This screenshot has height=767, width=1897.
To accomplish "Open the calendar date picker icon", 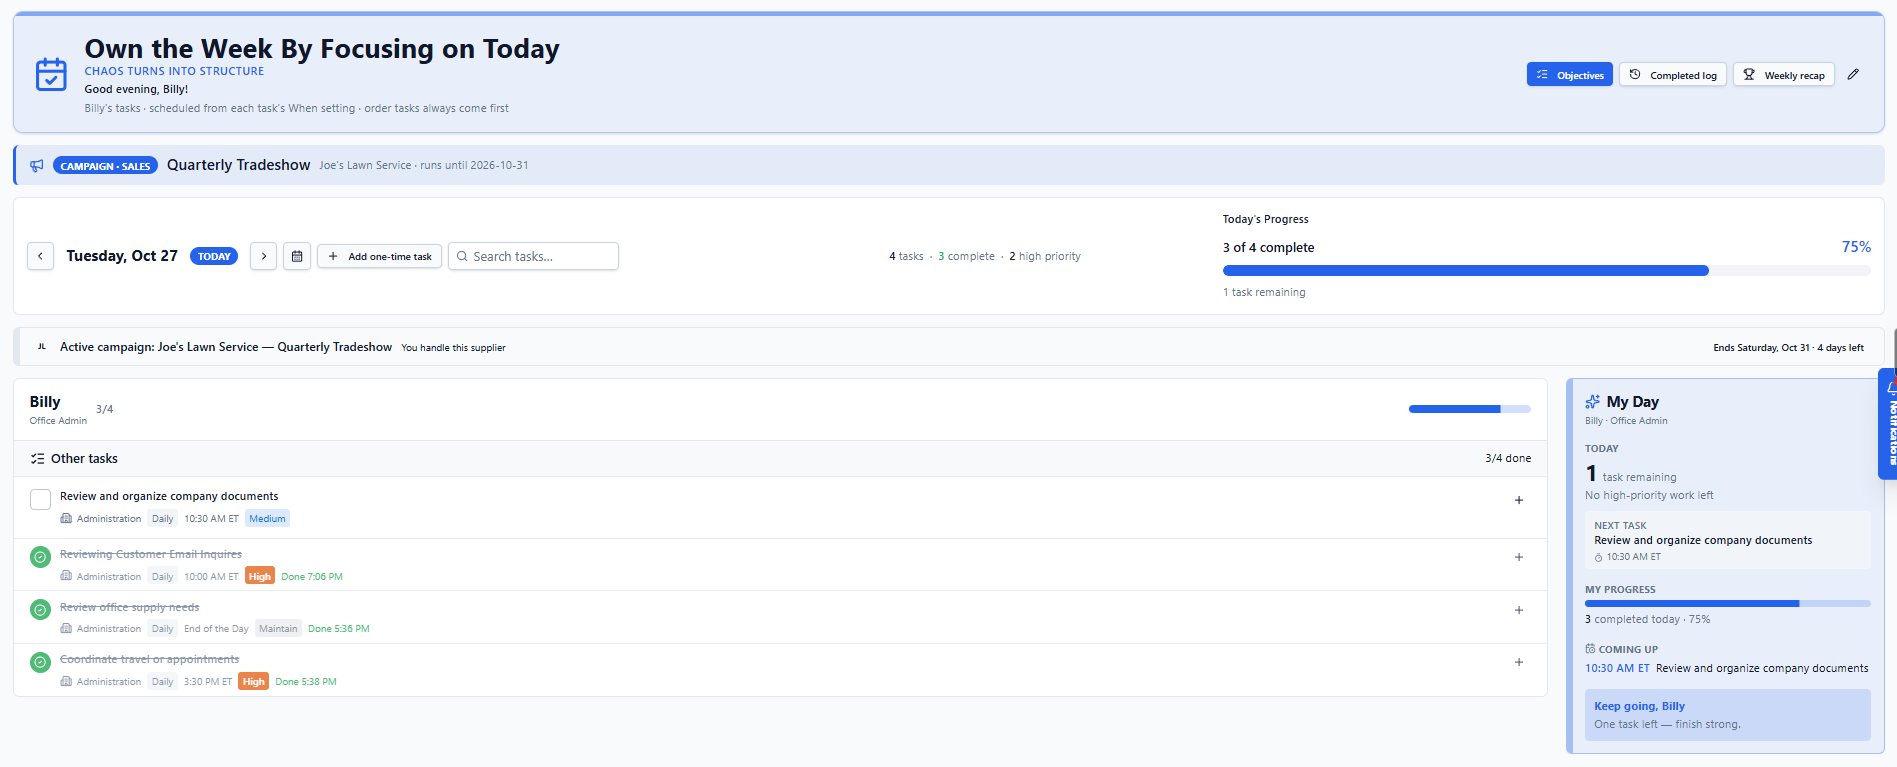I will pos(297,256).
